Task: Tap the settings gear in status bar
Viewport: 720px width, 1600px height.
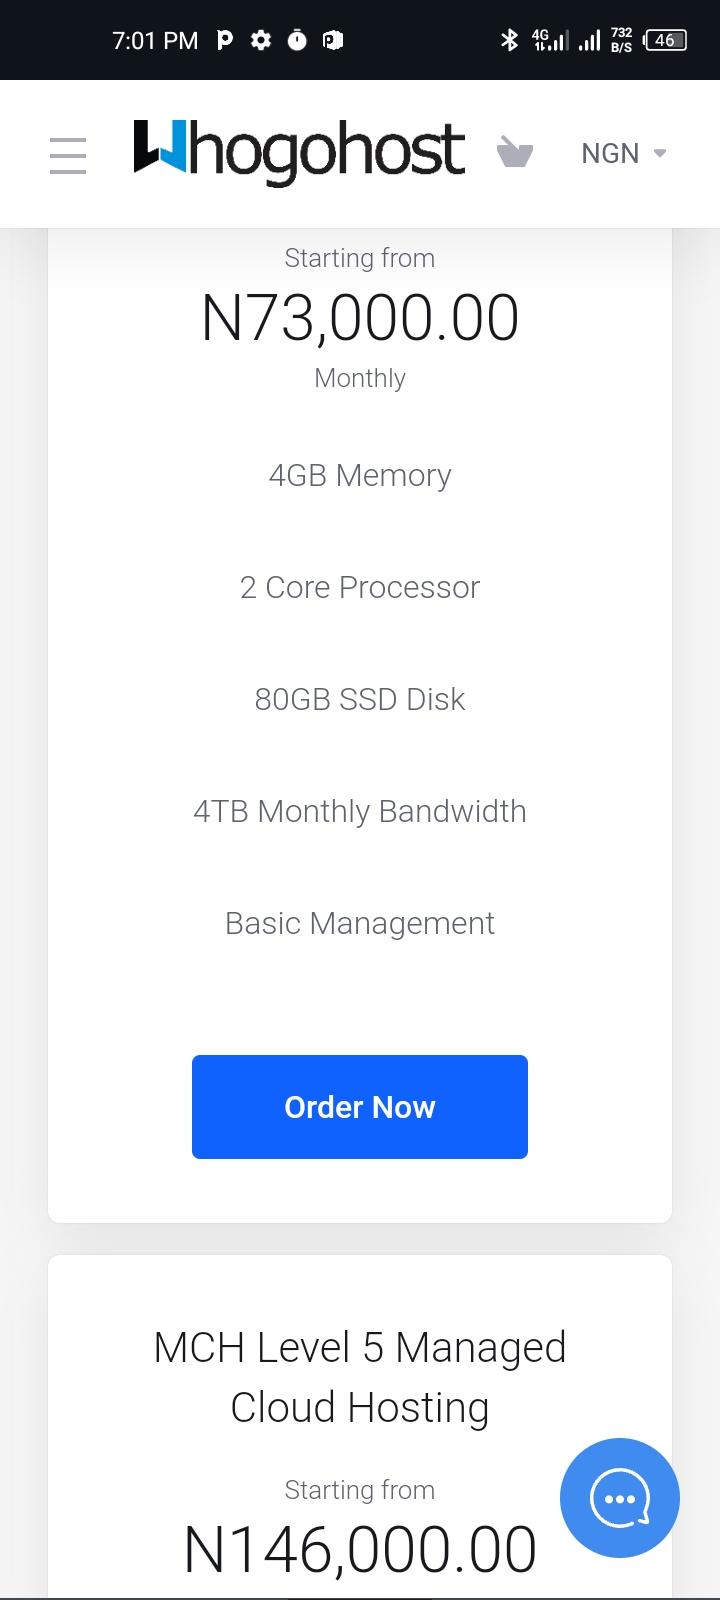Action: [x=261, y=40]
